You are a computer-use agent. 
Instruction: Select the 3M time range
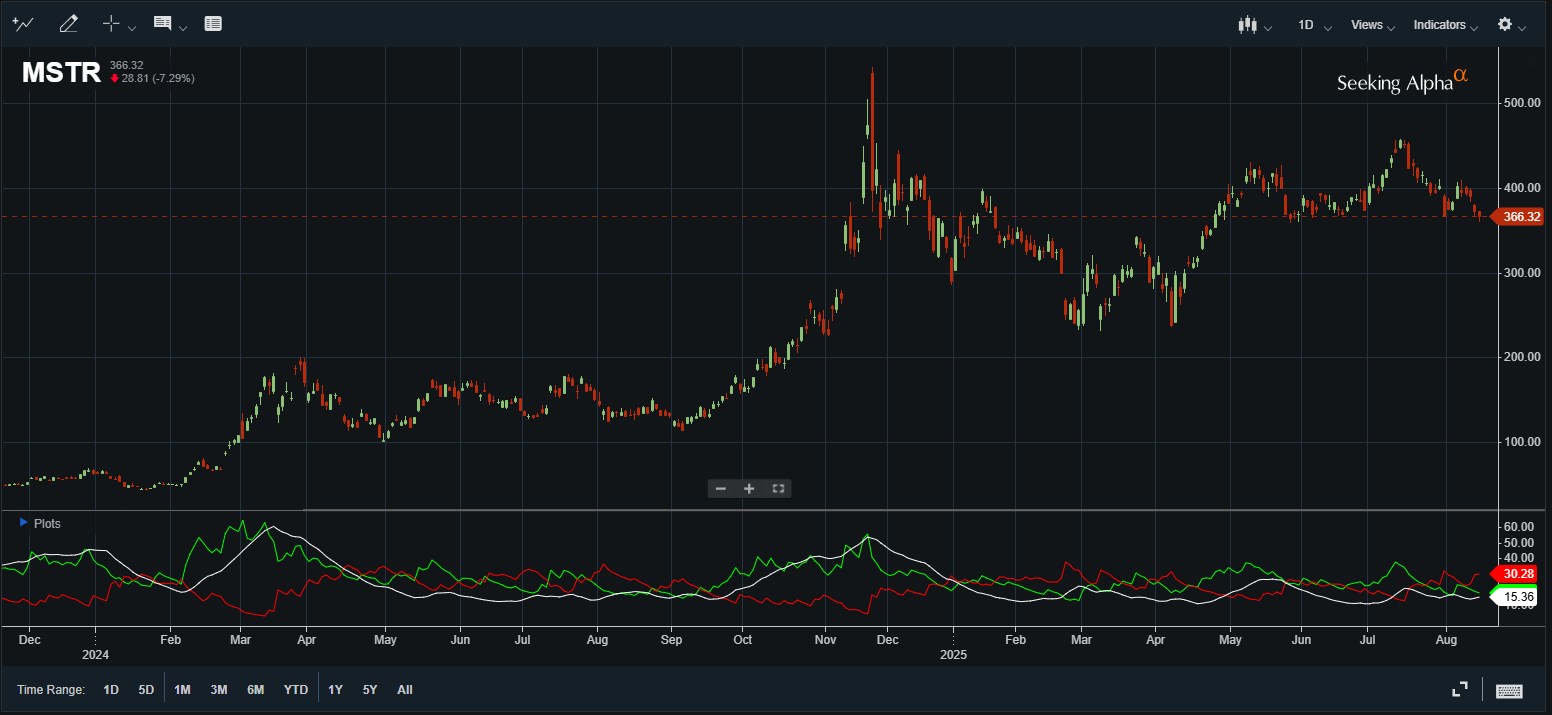click(x=218, y=690)
